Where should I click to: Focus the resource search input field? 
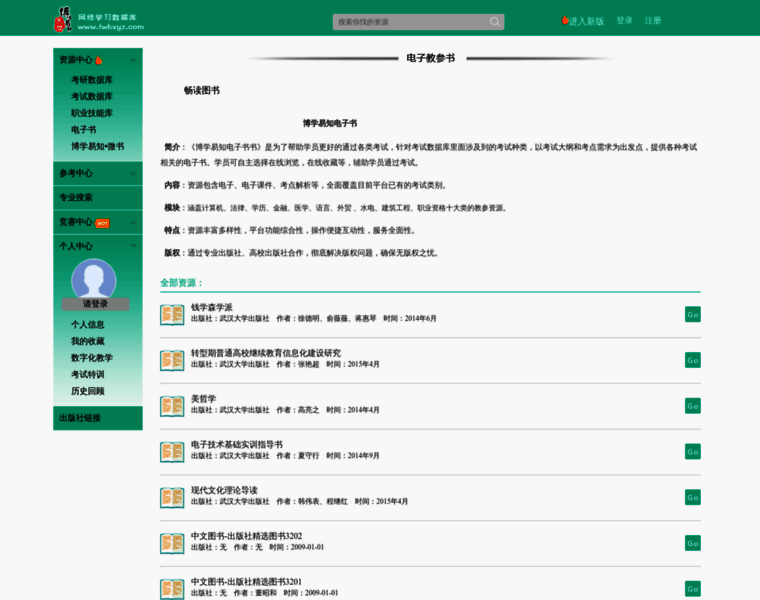[410, 22]
